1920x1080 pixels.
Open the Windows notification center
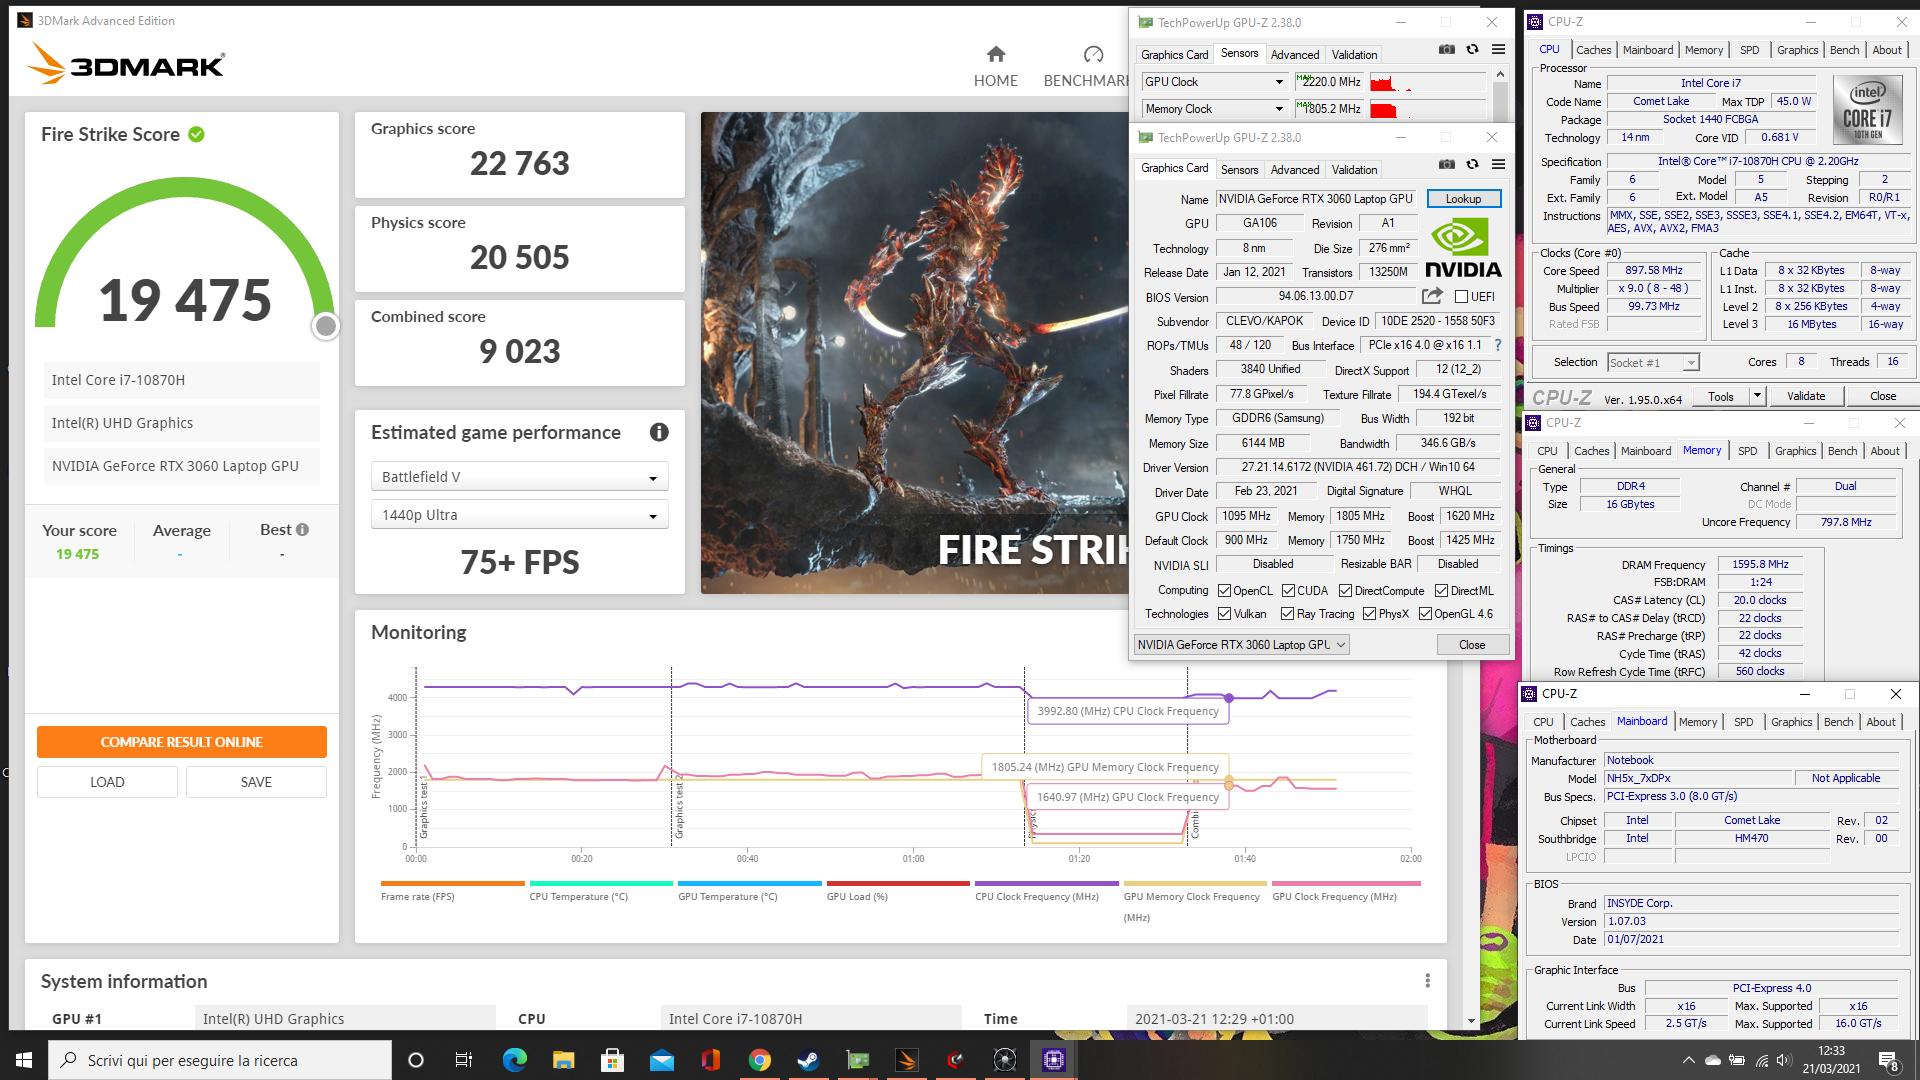[1888, 1060]
